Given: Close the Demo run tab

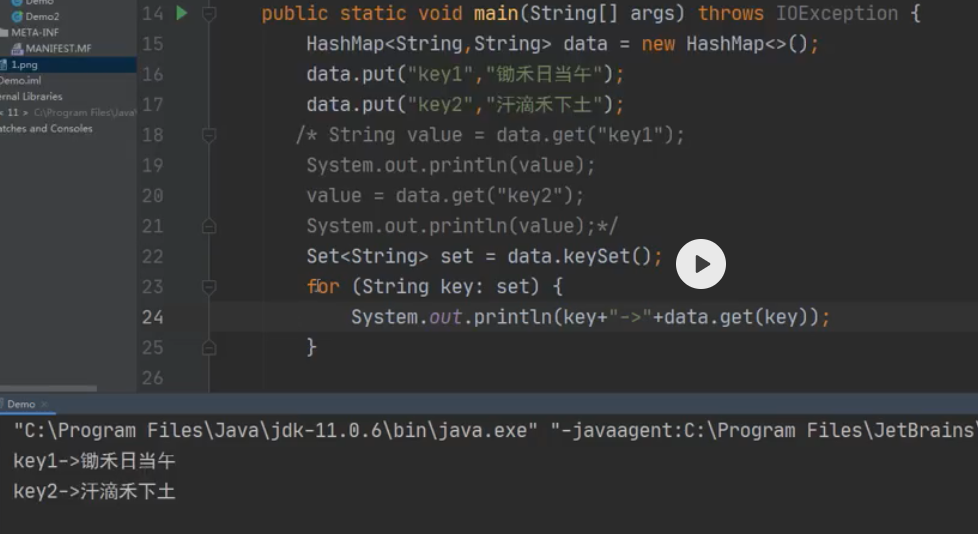Looking at the screenshot, I should pyautogui.click(x=44, y=404).
